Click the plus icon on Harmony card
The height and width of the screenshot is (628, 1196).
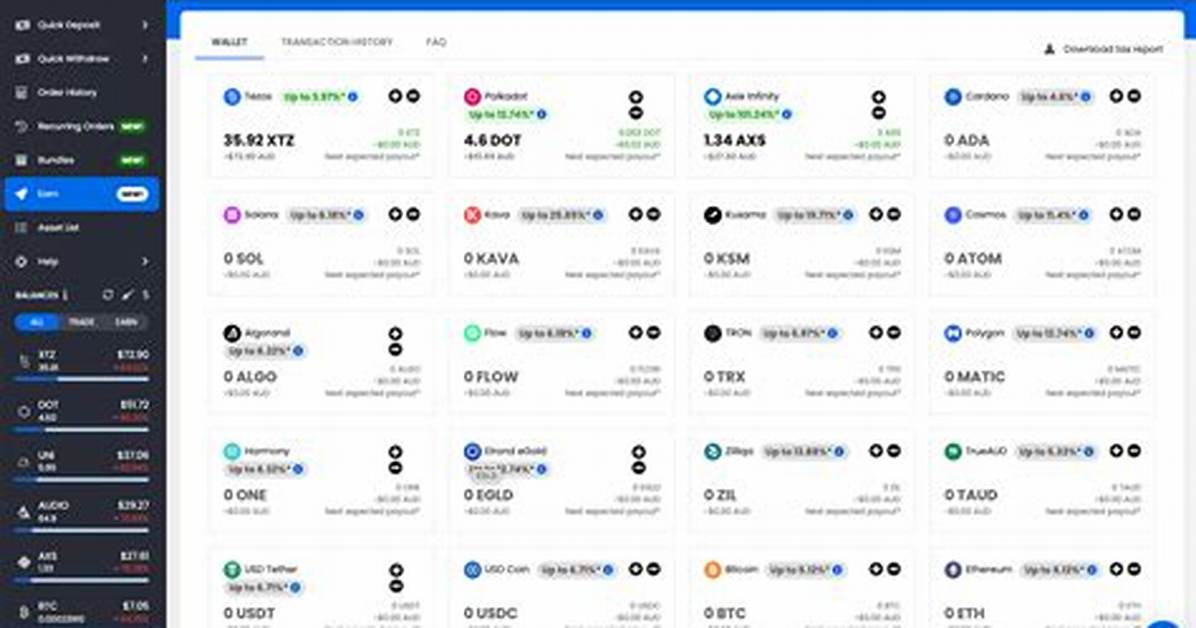395,452
